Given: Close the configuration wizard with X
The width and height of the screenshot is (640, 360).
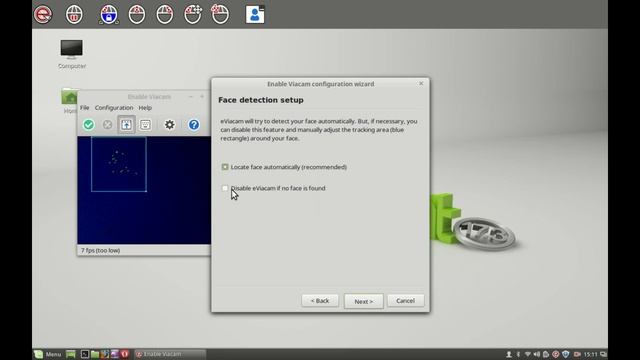Looking at the screenshot, I should coord(421,84).
